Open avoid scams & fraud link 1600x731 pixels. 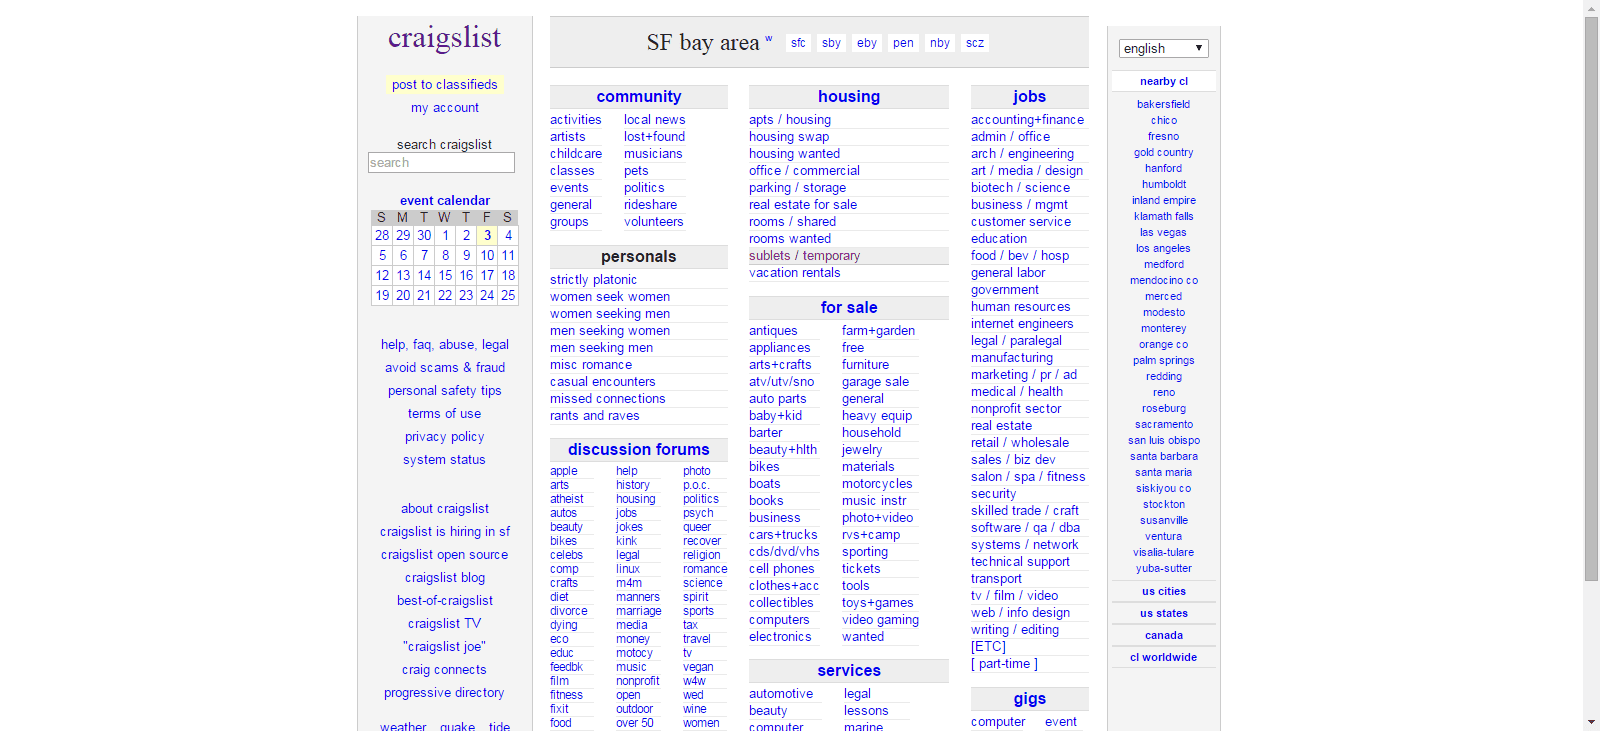click(445, 368)
